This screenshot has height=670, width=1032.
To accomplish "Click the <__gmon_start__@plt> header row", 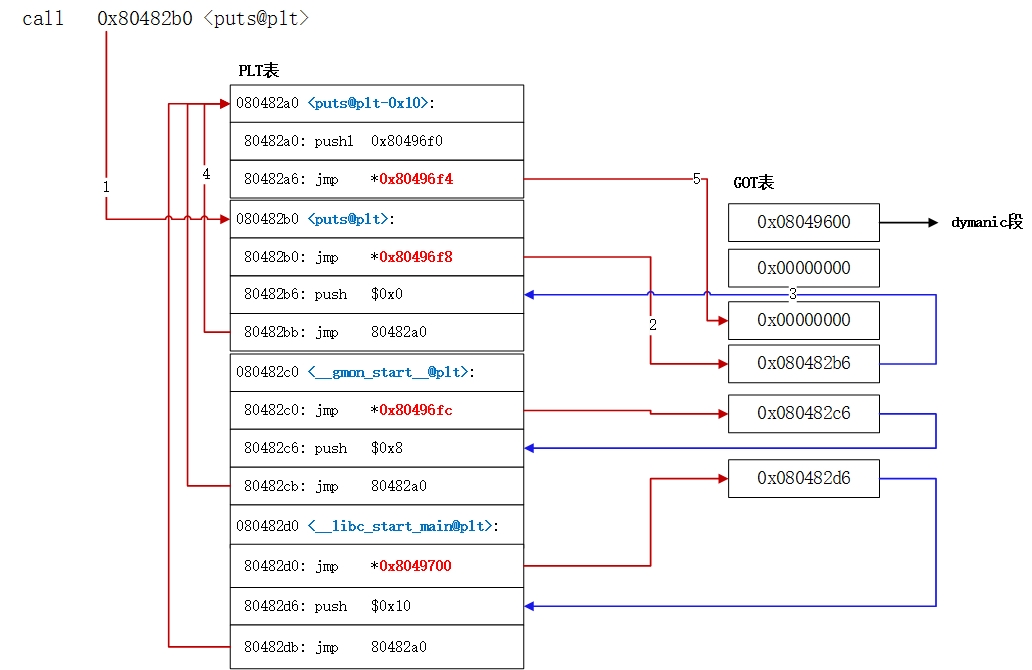I will 376,372.
